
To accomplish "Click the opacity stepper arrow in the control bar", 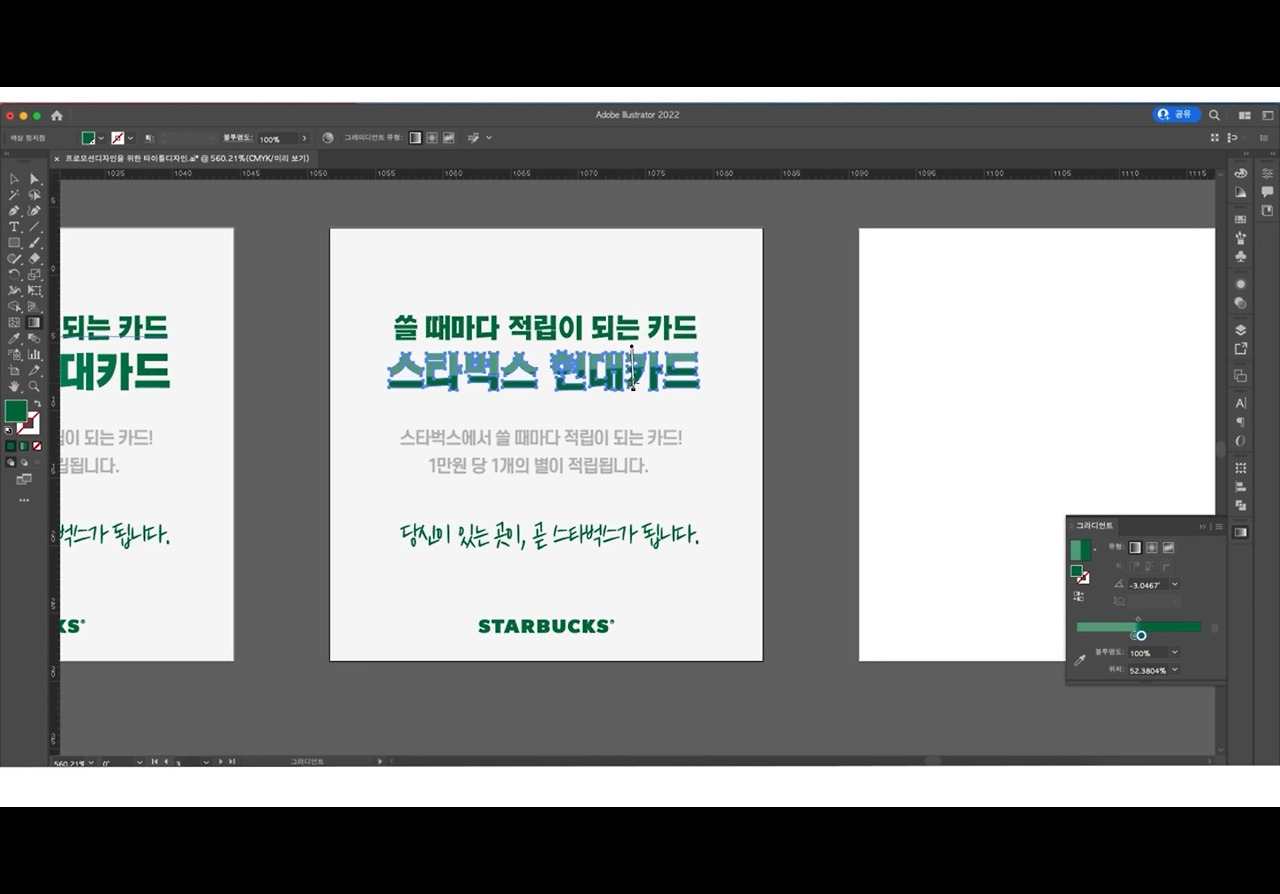I will coord(305,138).
